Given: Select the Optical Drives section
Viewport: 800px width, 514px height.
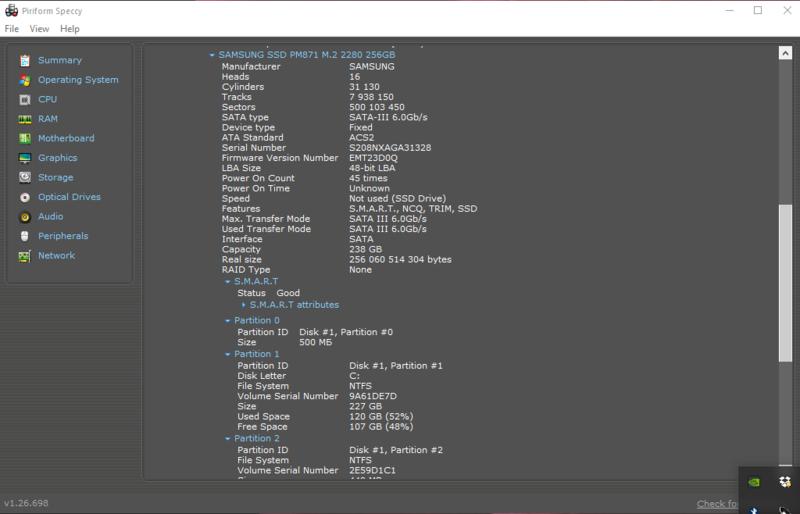Looking at the screenshot, I should (69, 197).
